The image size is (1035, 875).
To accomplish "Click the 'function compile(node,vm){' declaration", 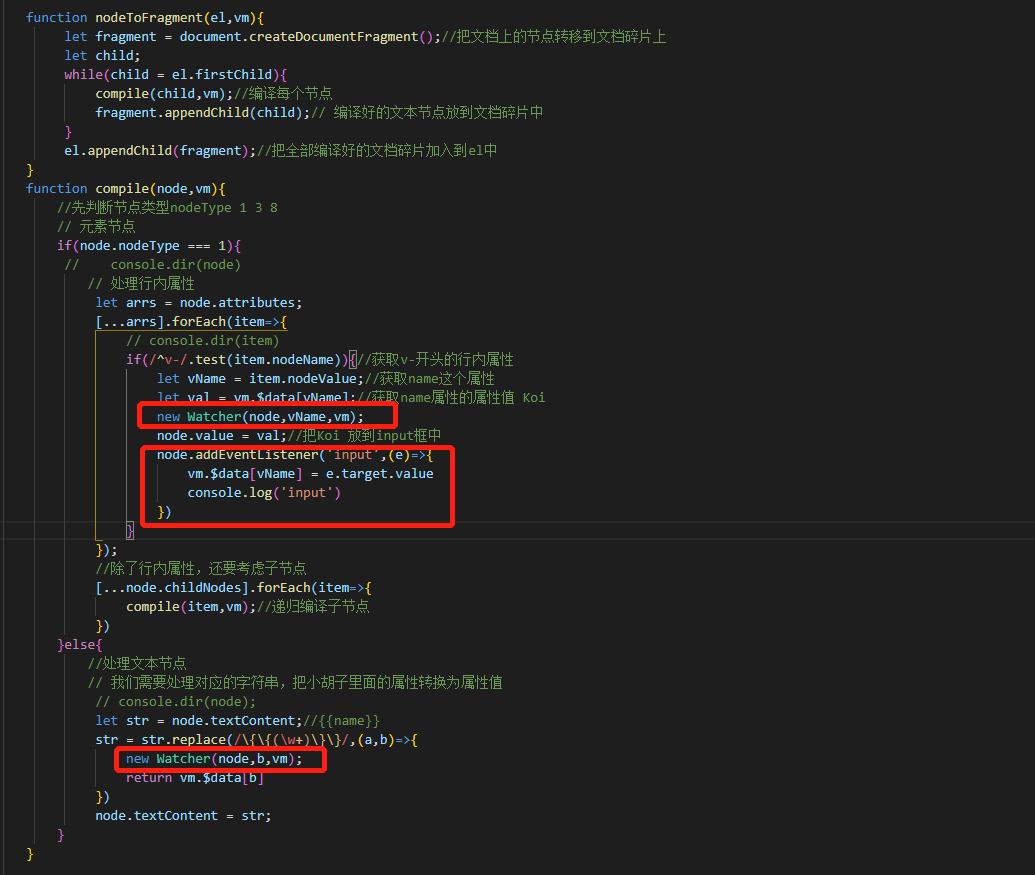I will coord(125,189).
